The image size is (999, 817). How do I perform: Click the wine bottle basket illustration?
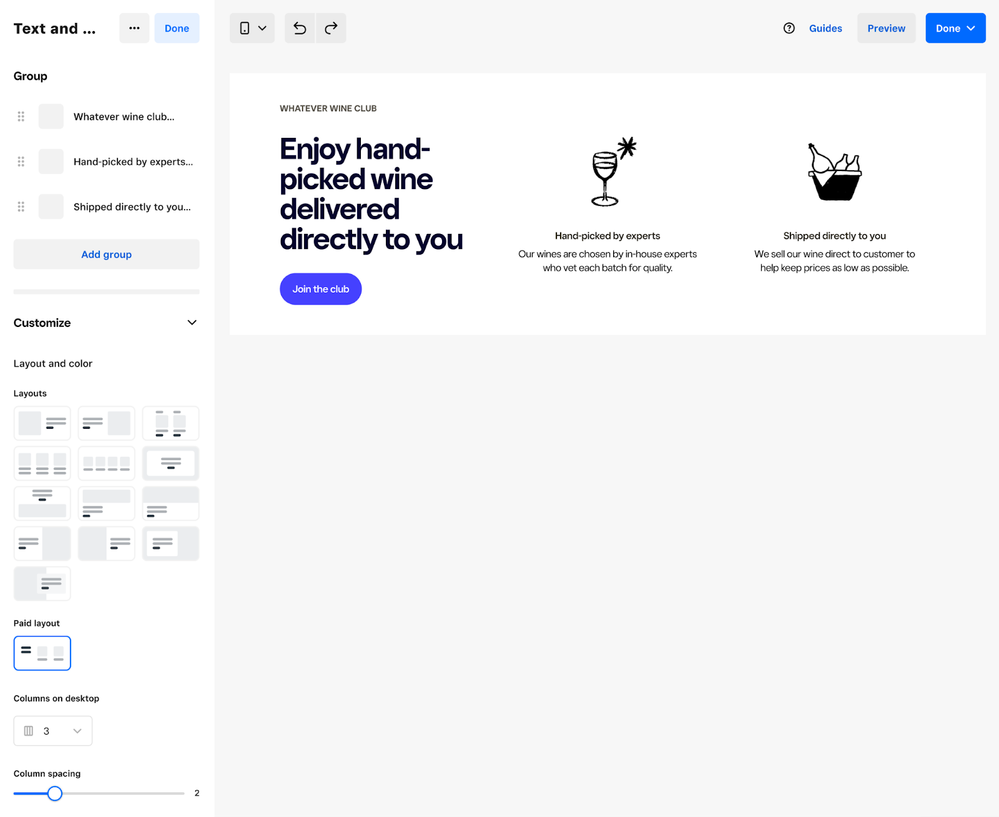pyautogui.click(x=834, y=172)
